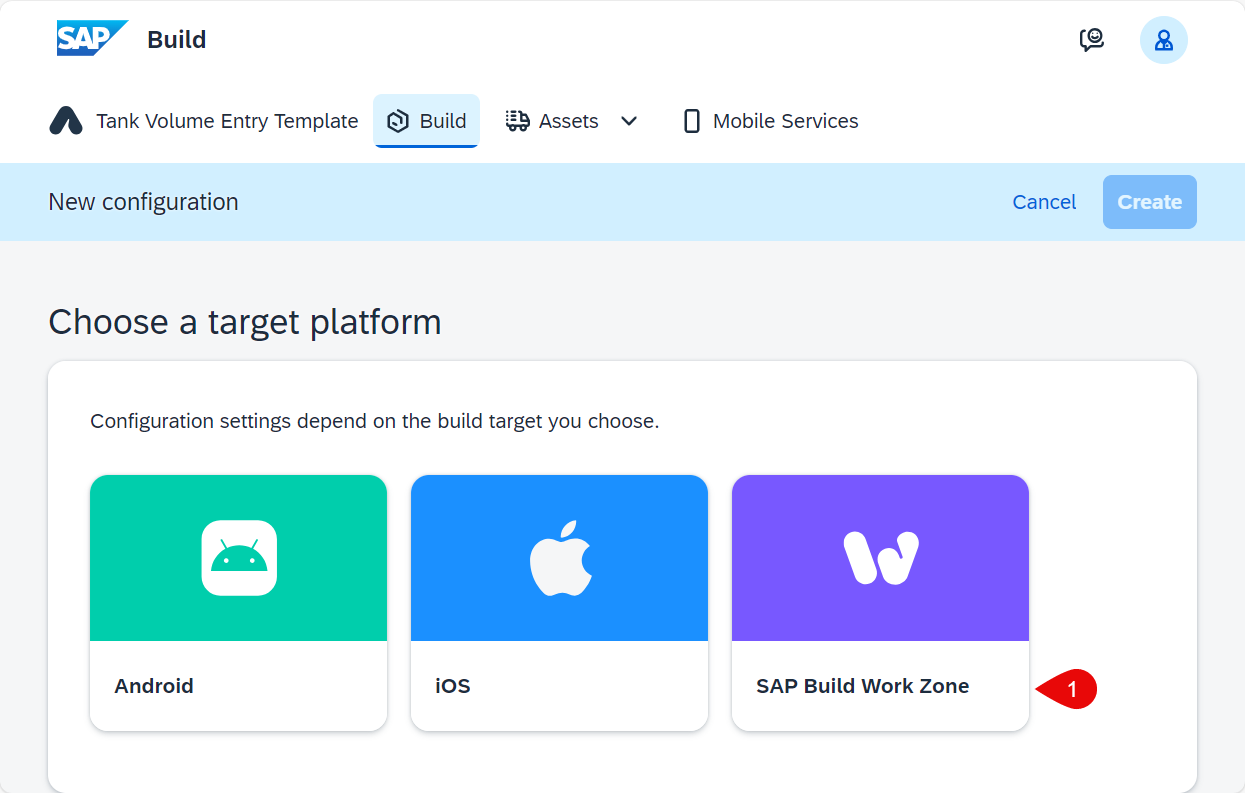1245x793 pixels.
Task: Select the Android card label
Action: [154, 686]
